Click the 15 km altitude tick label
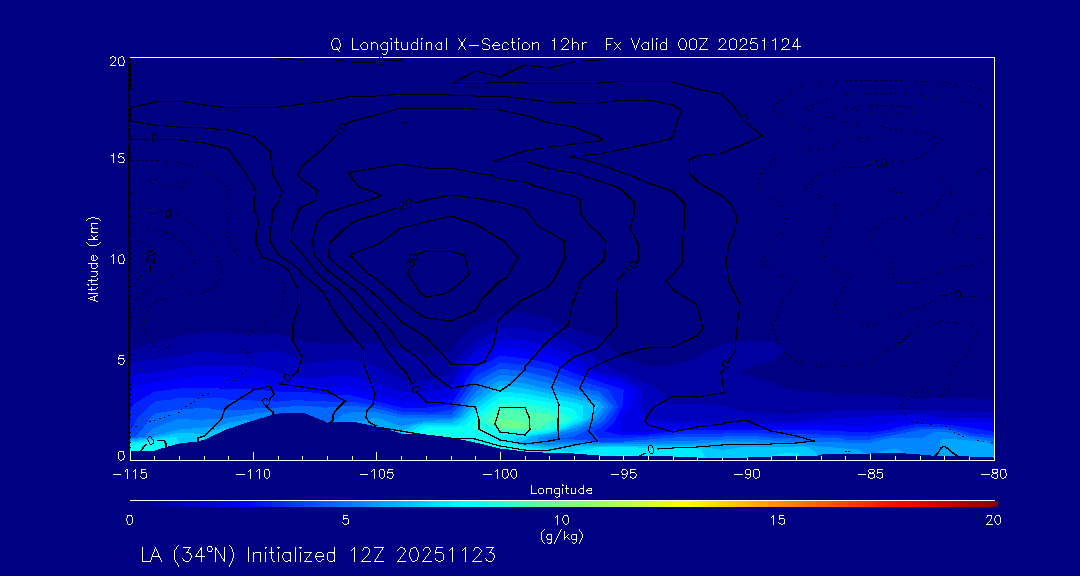This screenshot has height=576, width=1080. point(116,160)
